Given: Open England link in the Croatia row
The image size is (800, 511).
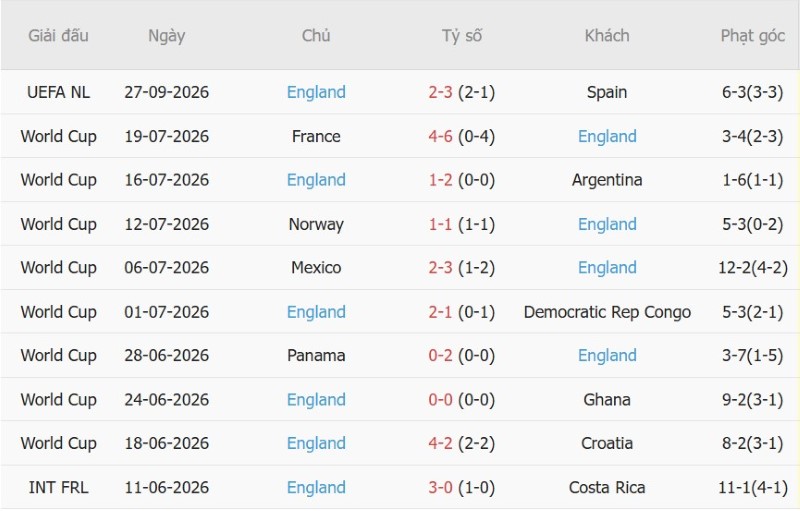Looking at the screenshot, I should (316, 443).
